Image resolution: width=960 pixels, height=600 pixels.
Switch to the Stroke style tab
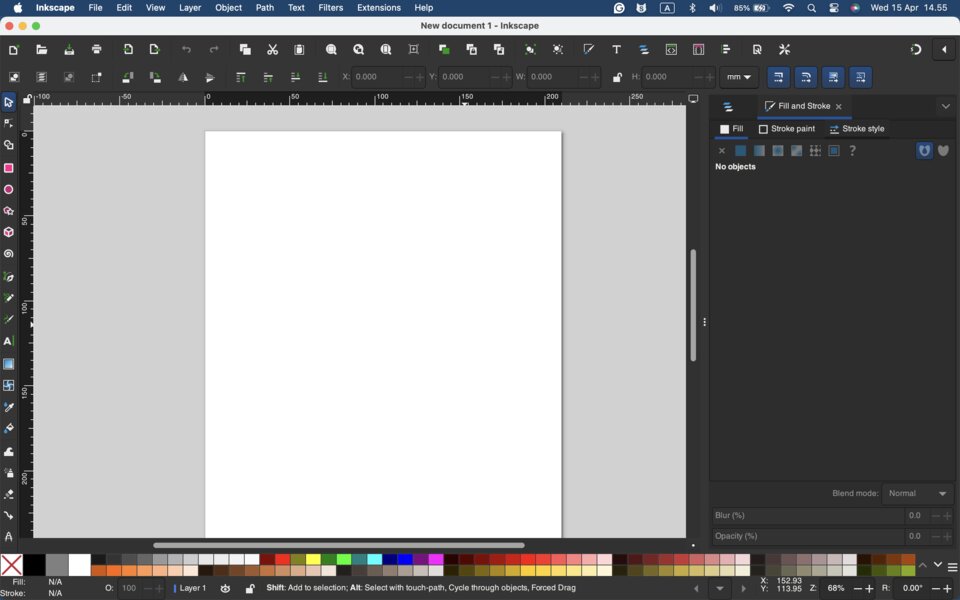[x=857, y=129]
